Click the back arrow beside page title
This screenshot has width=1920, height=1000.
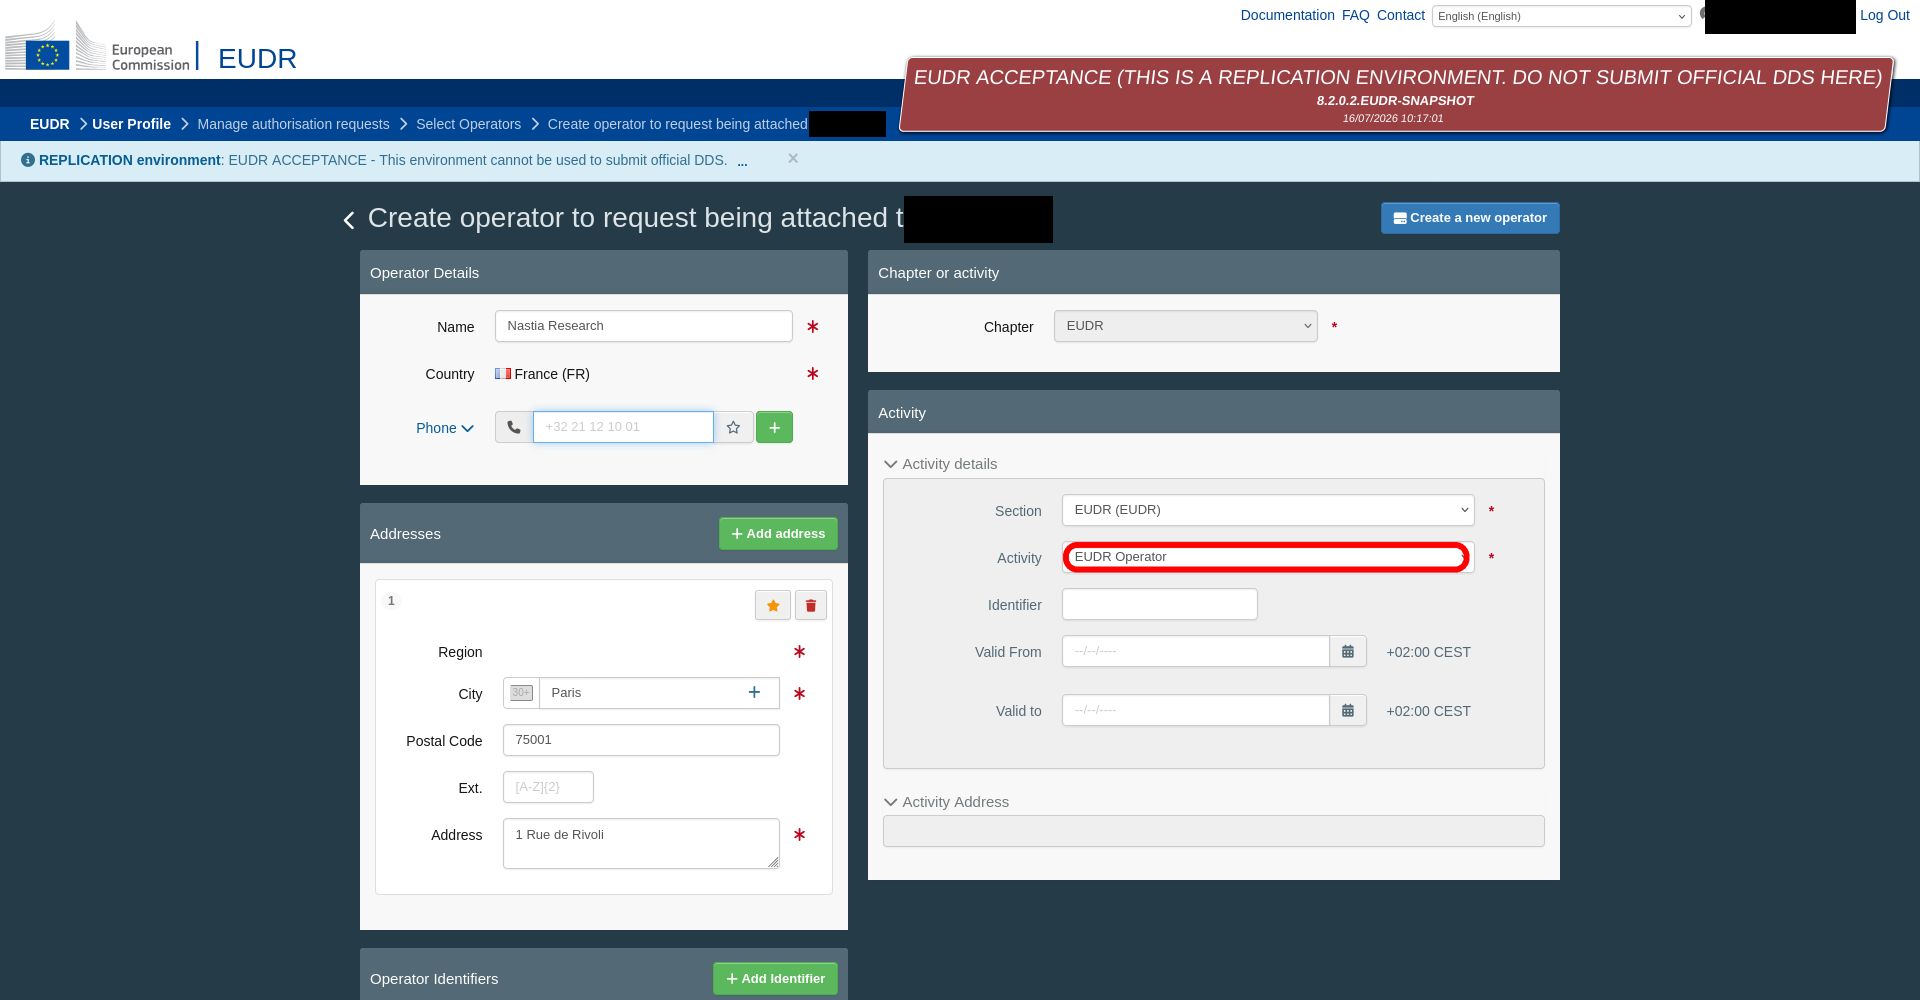pyautogui.click(x=349, y=220)
